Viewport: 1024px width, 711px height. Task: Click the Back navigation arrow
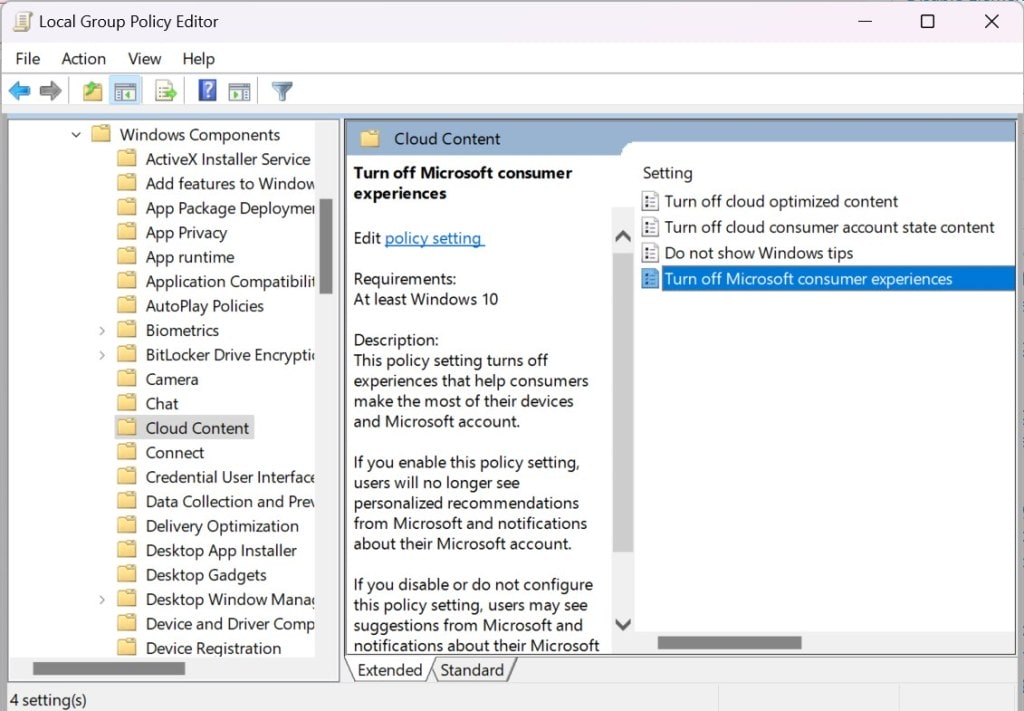[18, 90]
